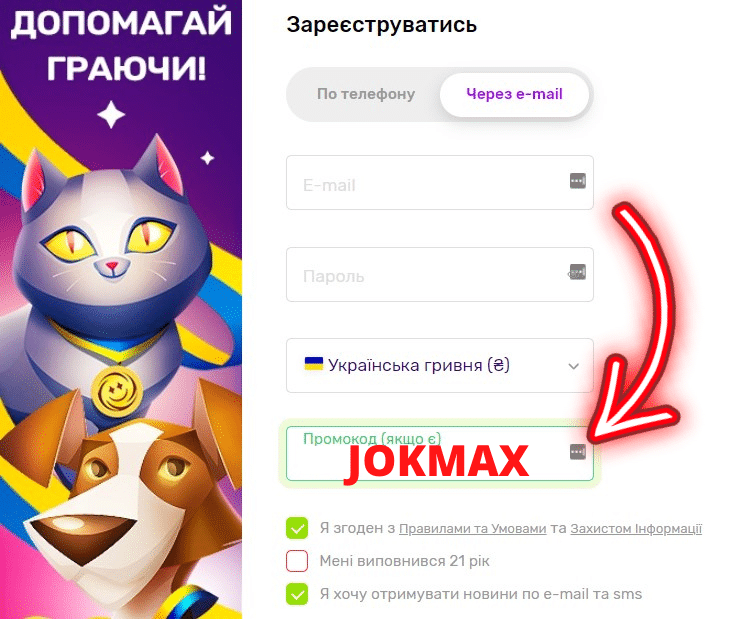Screen dimensions: 741x619
Task: Click the password manager icon in promo code field
Action: 577,452
